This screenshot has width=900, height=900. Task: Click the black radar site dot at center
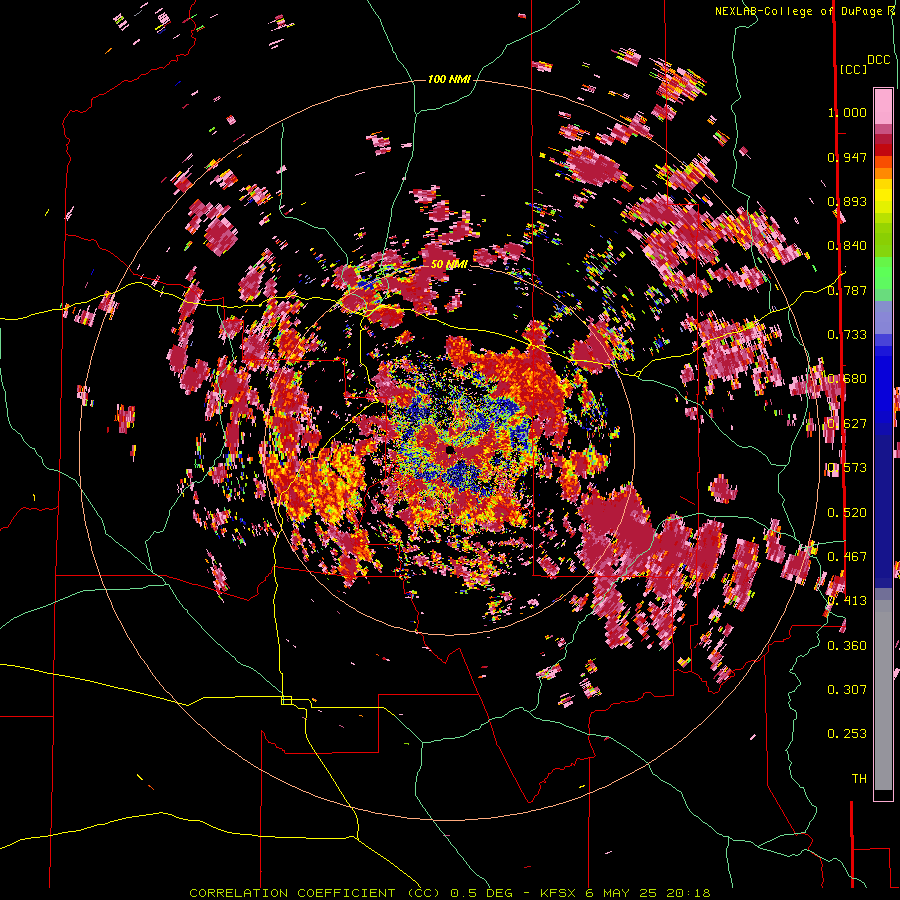point(451,450)
